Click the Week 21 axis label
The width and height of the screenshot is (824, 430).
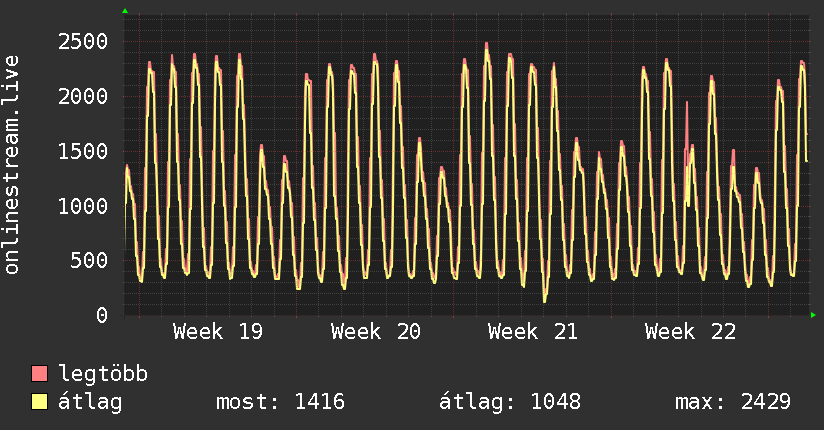click(x=532, y=332)
